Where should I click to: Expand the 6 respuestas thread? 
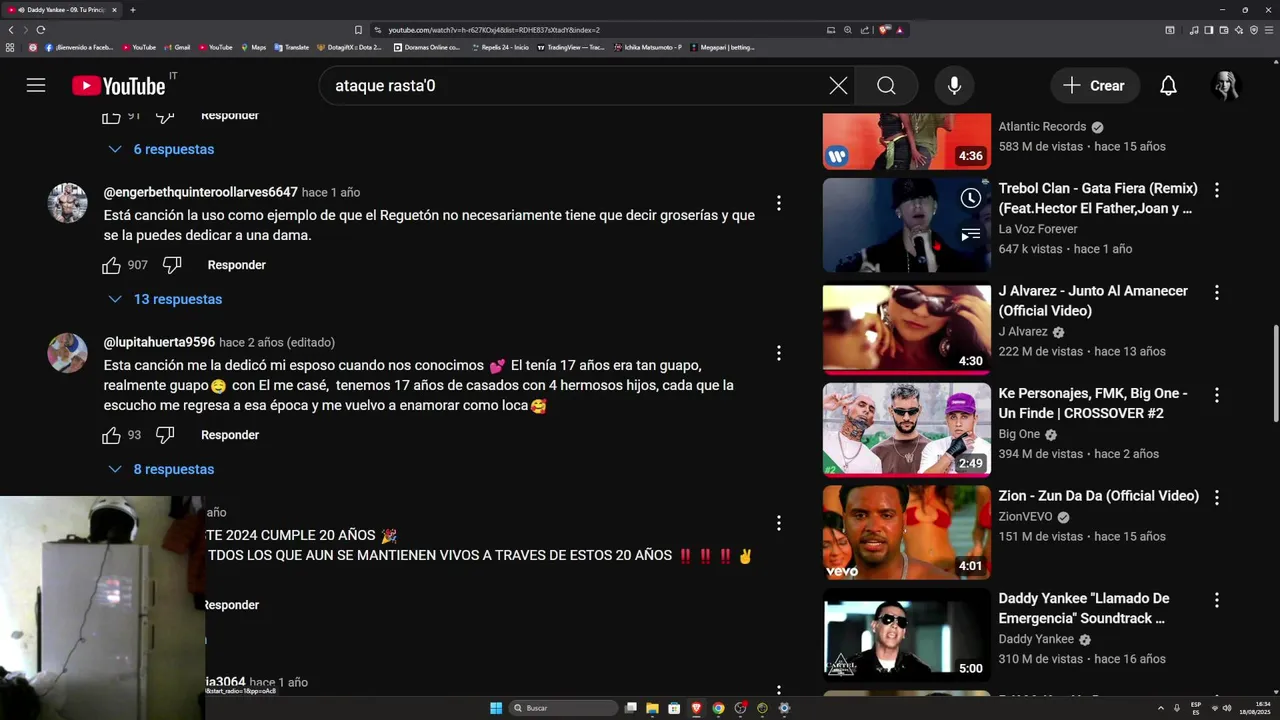(x=162, y=149)
